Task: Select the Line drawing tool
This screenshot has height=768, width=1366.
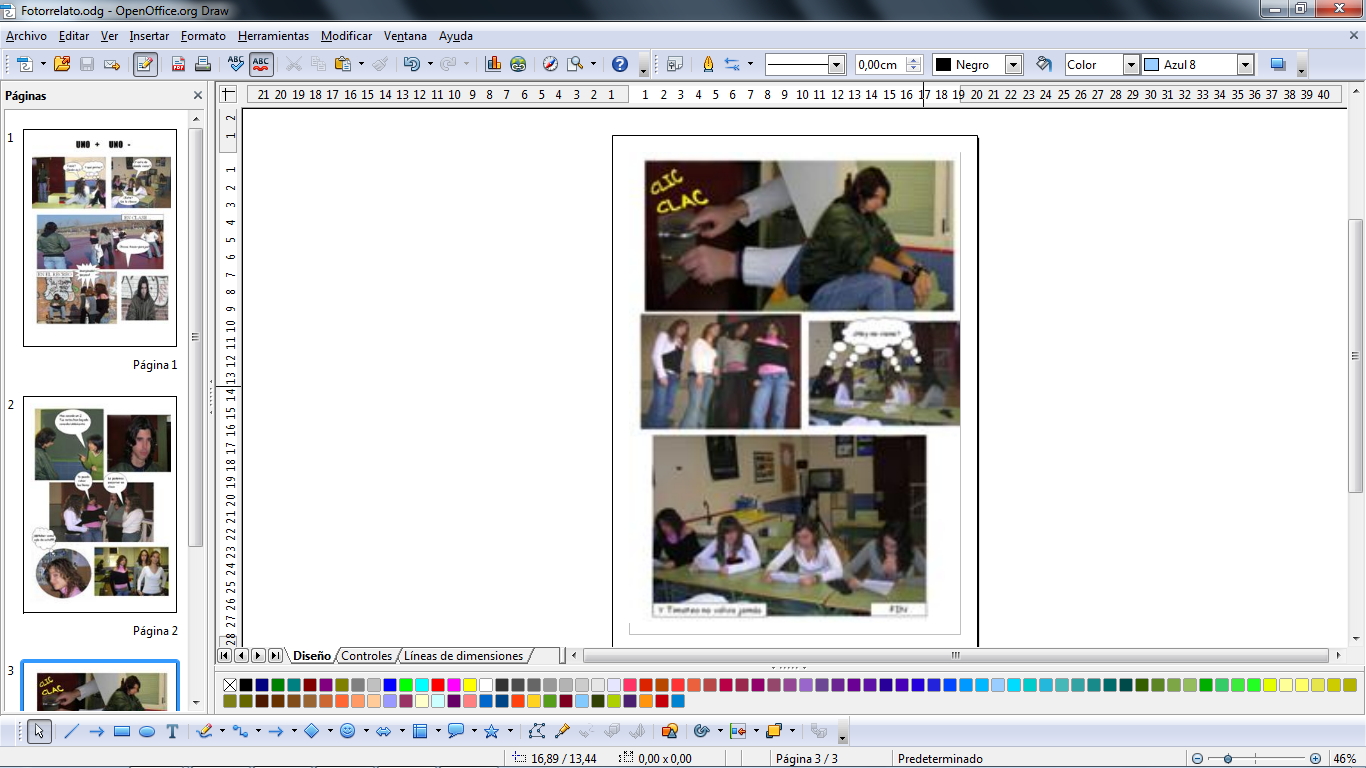Action: tap(71, 731)
